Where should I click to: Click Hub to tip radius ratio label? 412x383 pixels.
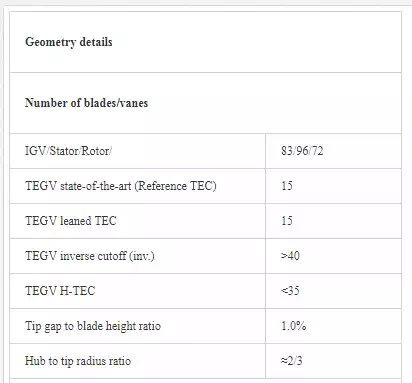78,361
